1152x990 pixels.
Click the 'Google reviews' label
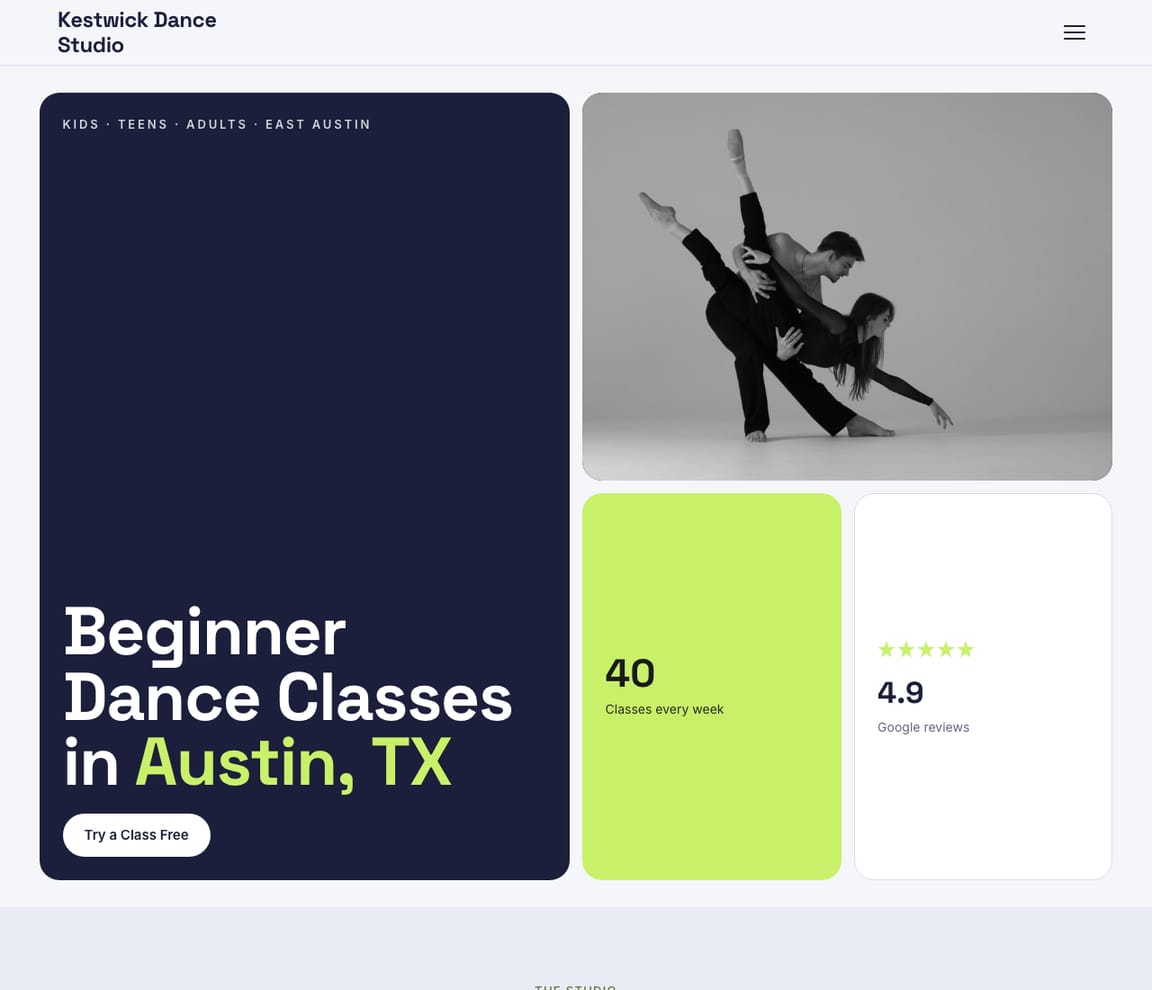tap(923, 727)
